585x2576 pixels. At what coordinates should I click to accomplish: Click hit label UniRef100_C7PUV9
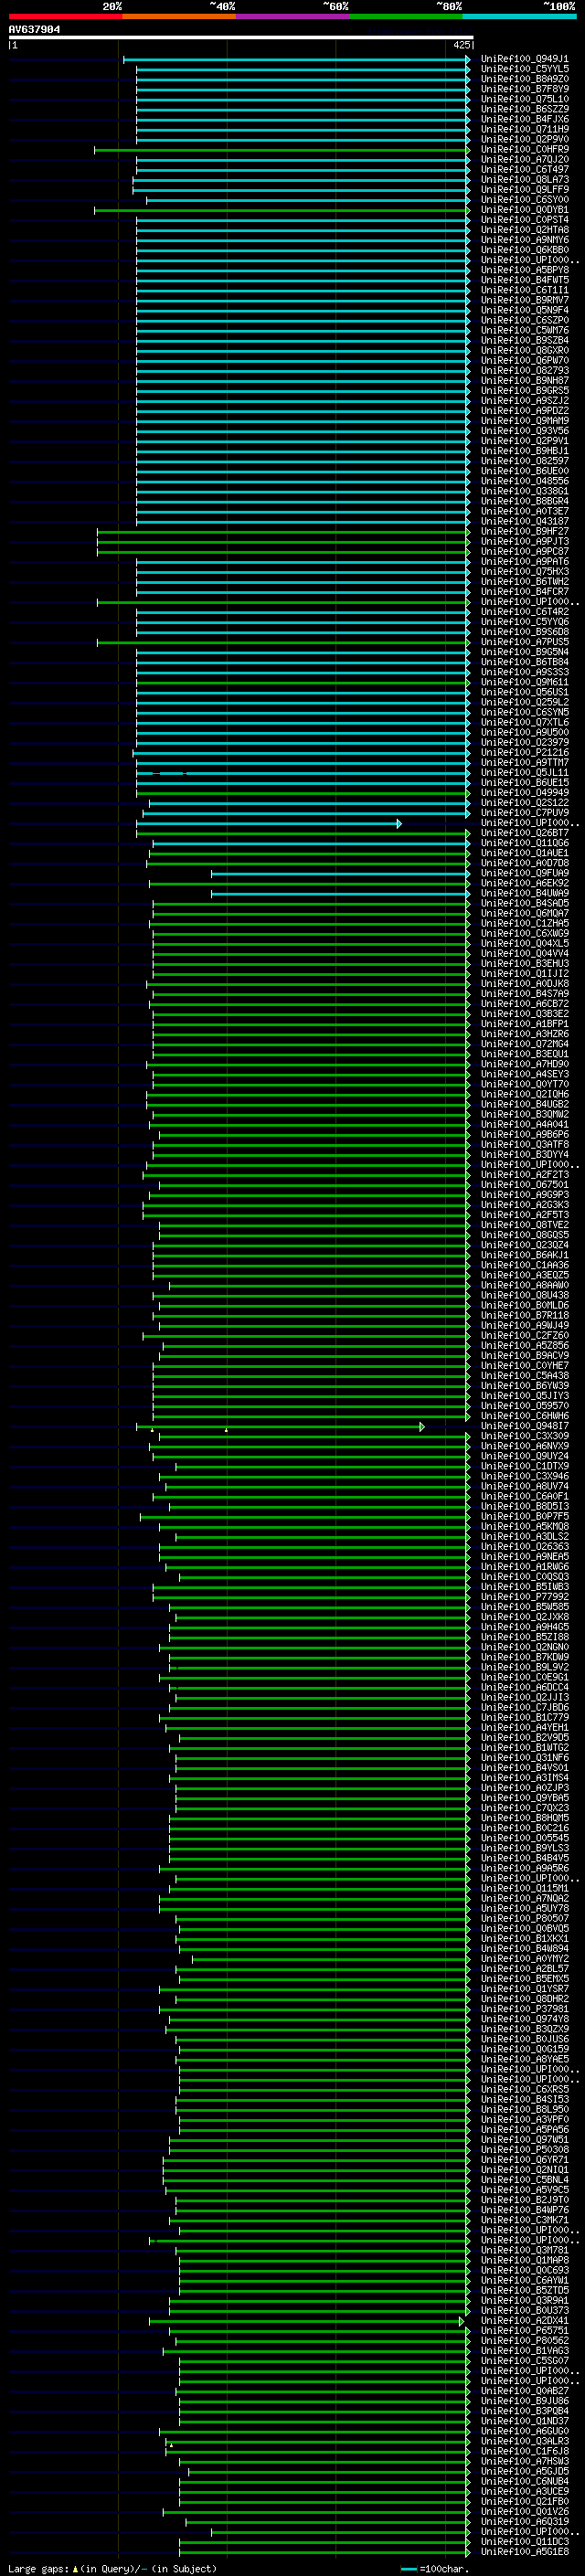point(525,813)
